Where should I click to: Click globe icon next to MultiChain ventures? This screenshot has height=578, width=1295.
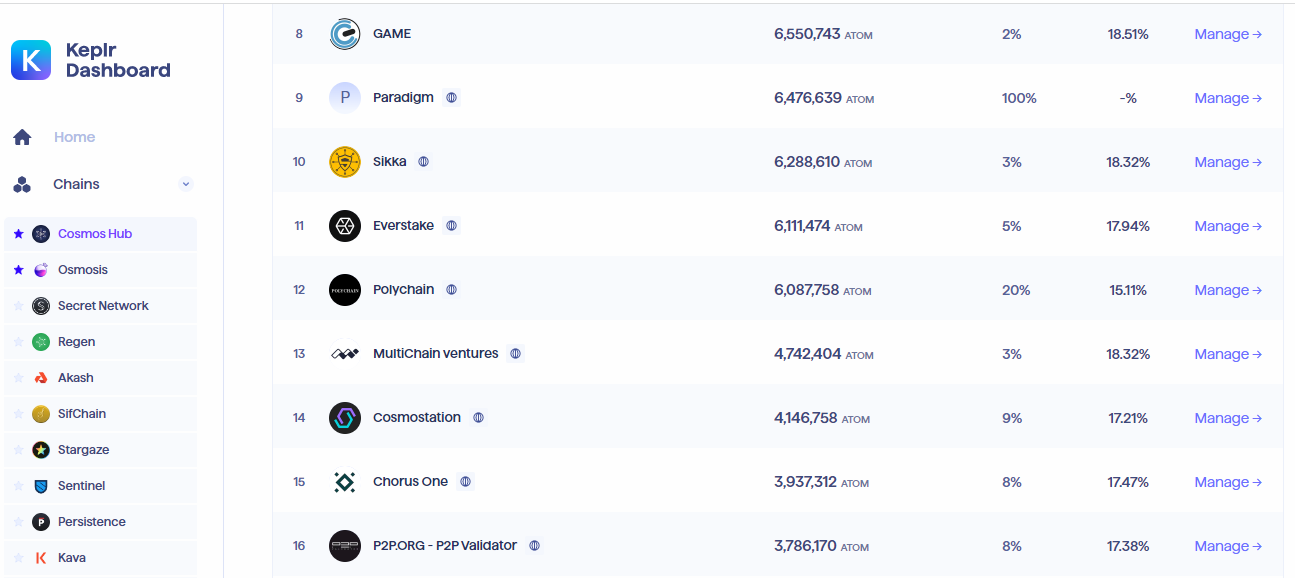516,354
